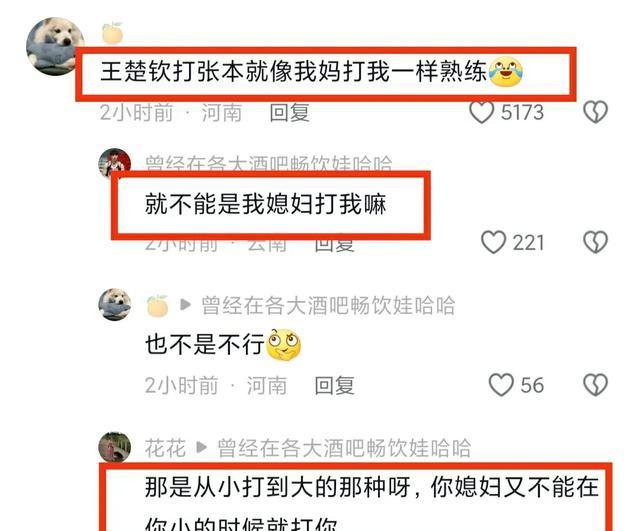
Task: Open small dog avatar of third comment
Action: coord(115,304)
